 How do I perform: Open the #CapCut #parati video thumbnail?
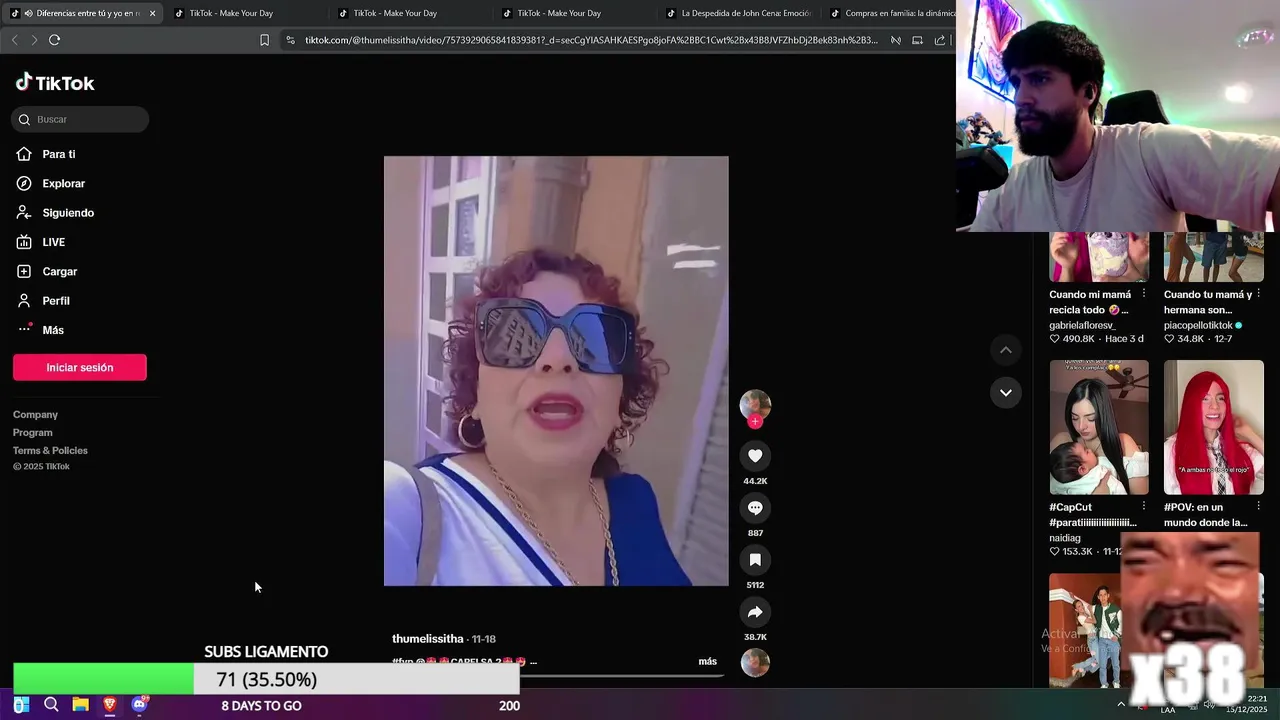(x=1099, y=427)
